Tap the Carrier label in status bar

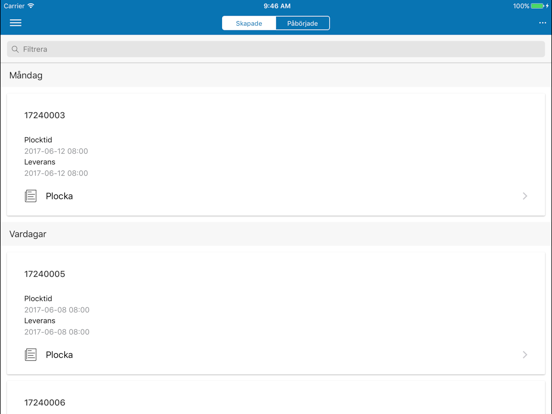pyautogui.click(x=14, y=6)
